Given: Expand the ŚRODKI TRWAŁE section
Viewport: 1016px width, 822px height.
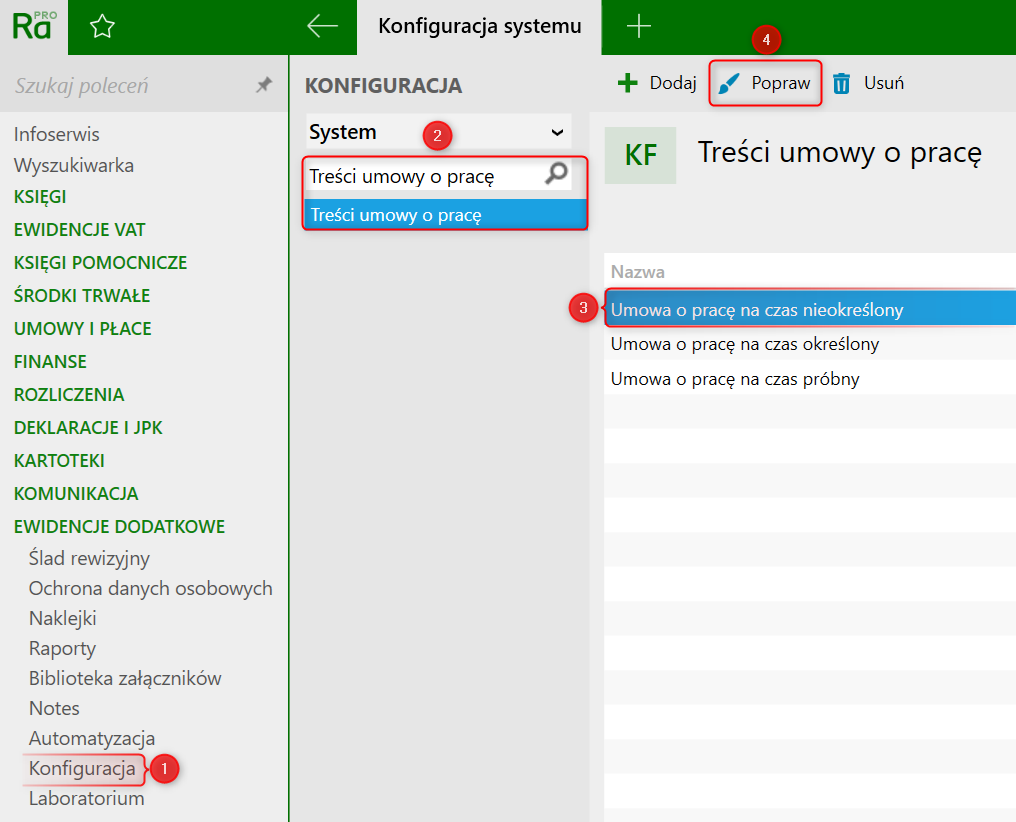Looking at the screenshot, I should (82, 295).
